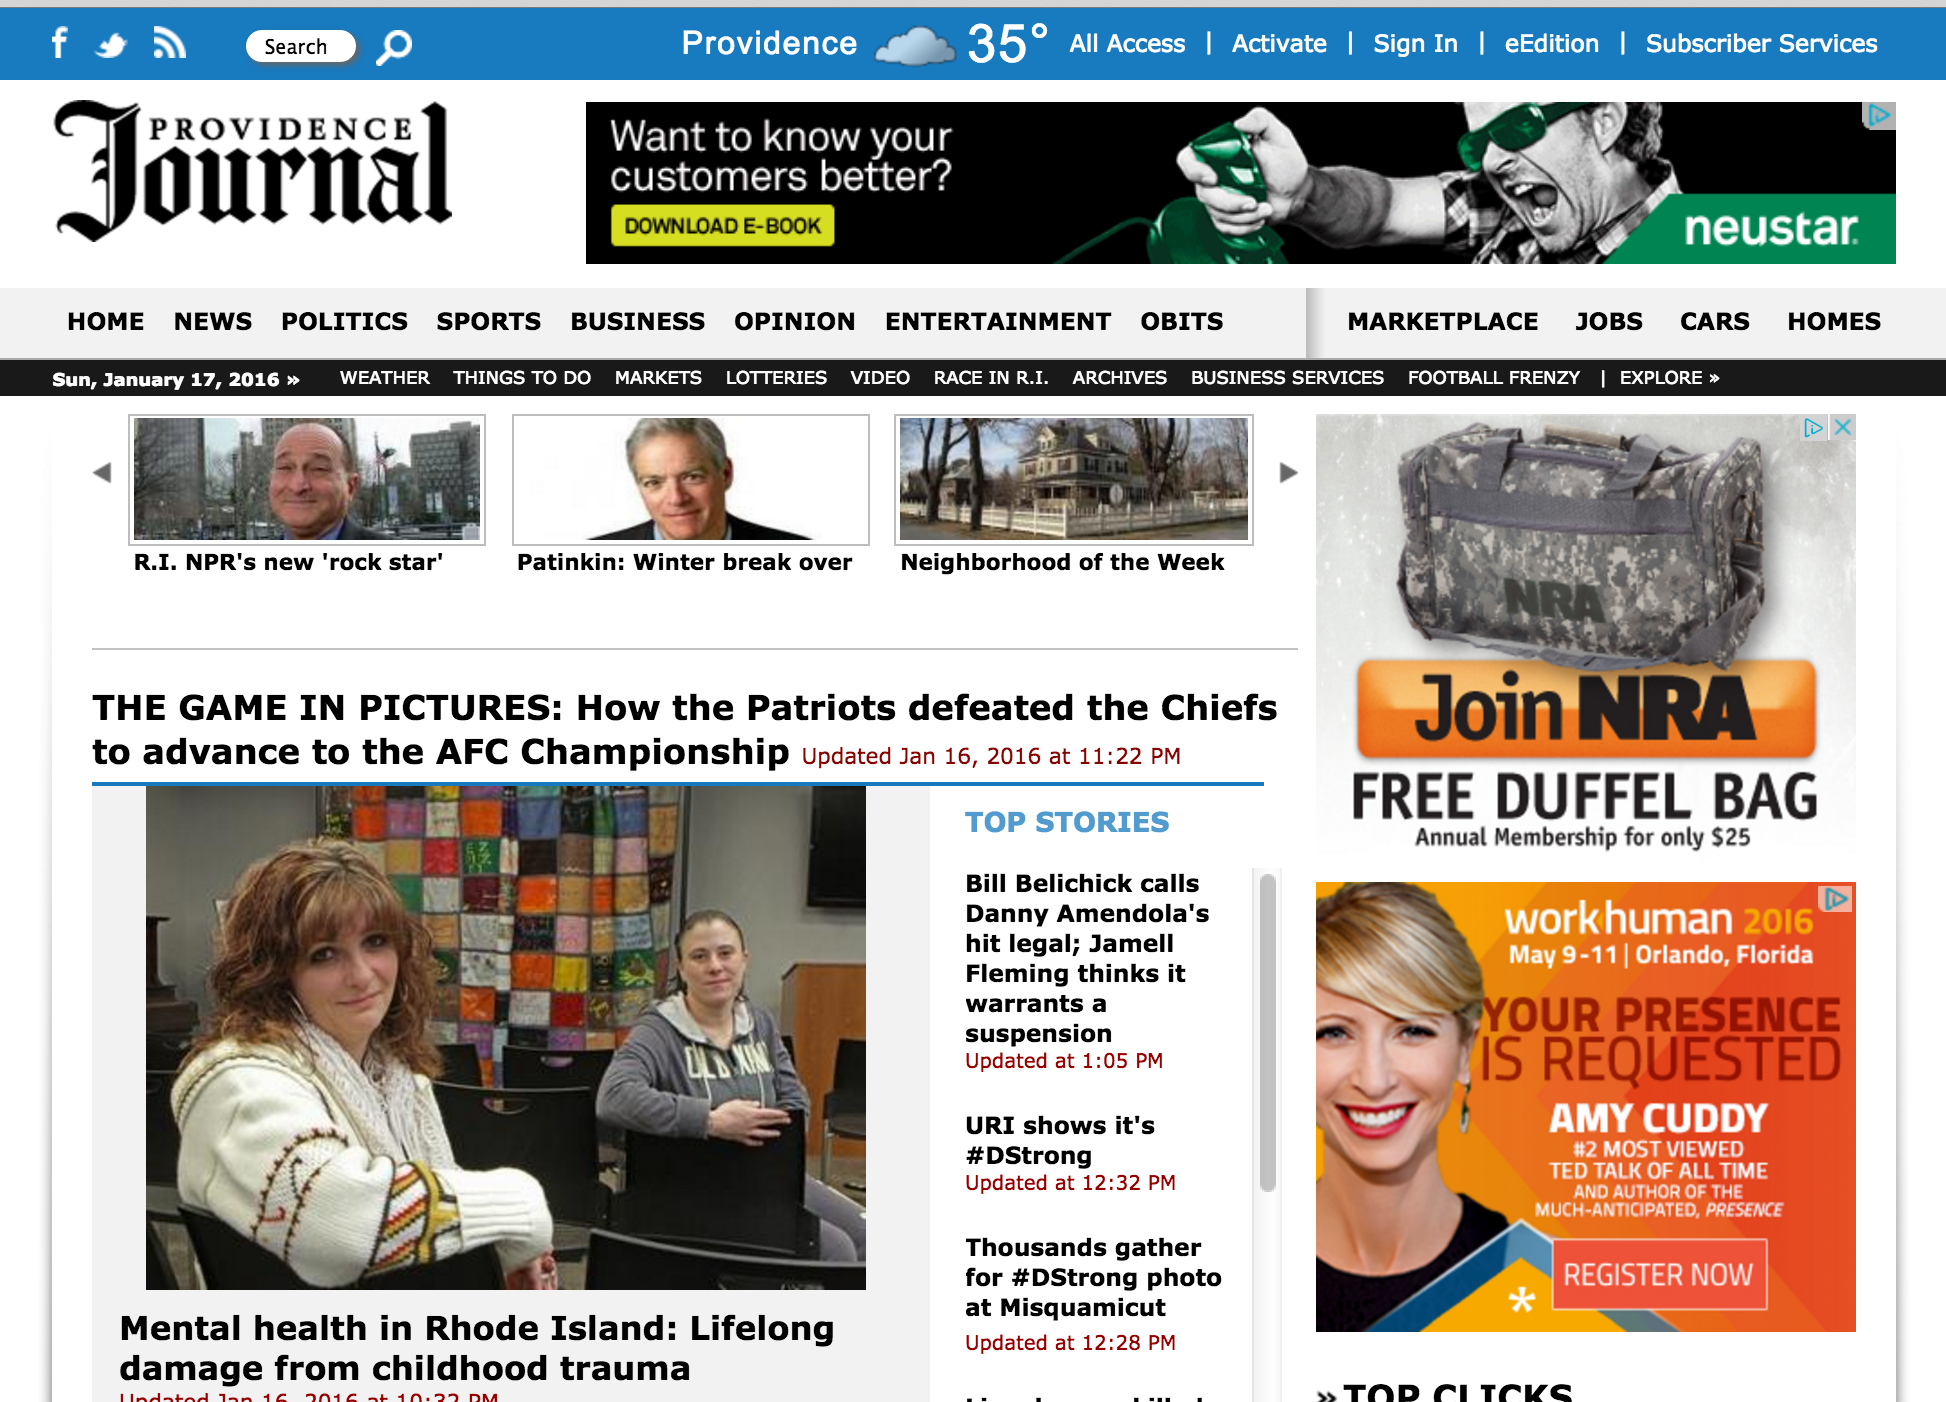Go to the OBITS section
Viewport: 1946px width, 1402px height.
tap(1182, 321)
